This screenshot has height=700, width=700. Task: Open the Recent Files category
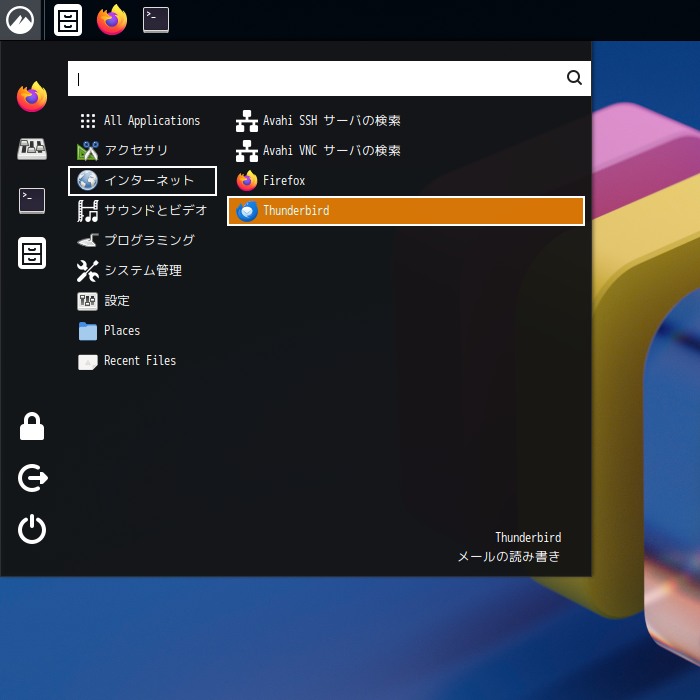click(142, 361)
